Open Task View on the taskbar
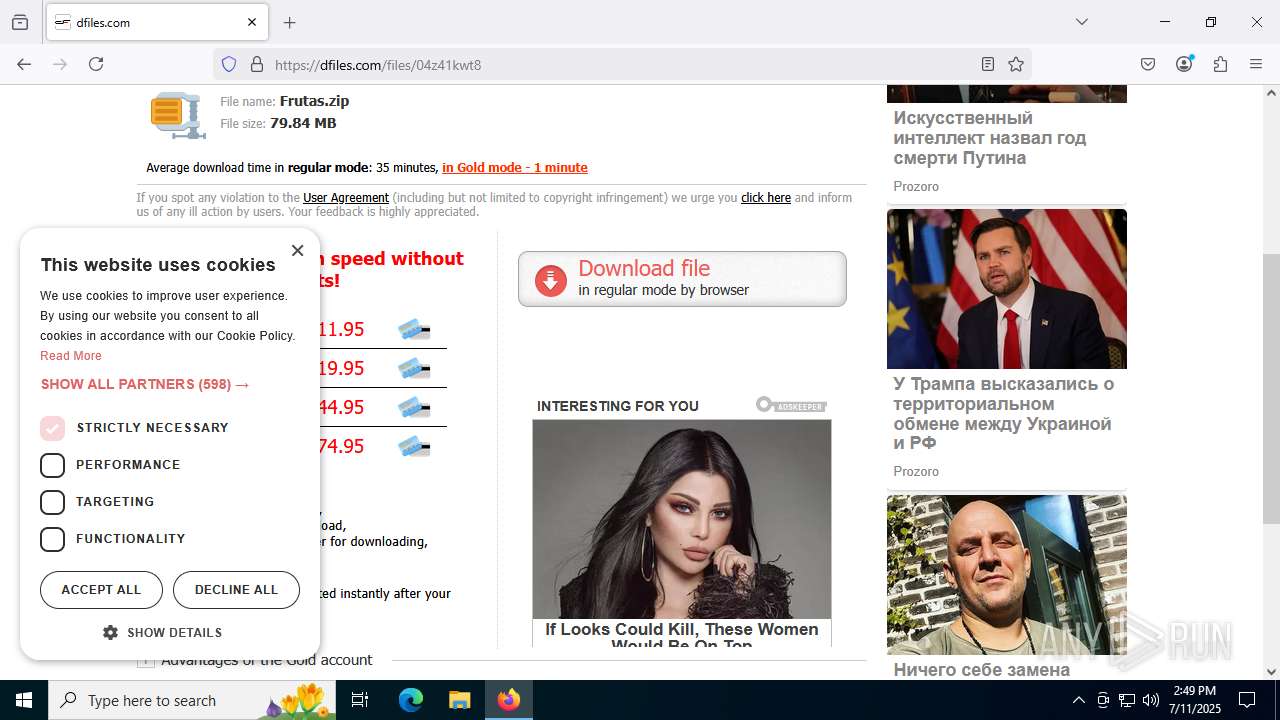This screenshot has width=1280, height=720. pyautogui.click(x=360, y=700)
